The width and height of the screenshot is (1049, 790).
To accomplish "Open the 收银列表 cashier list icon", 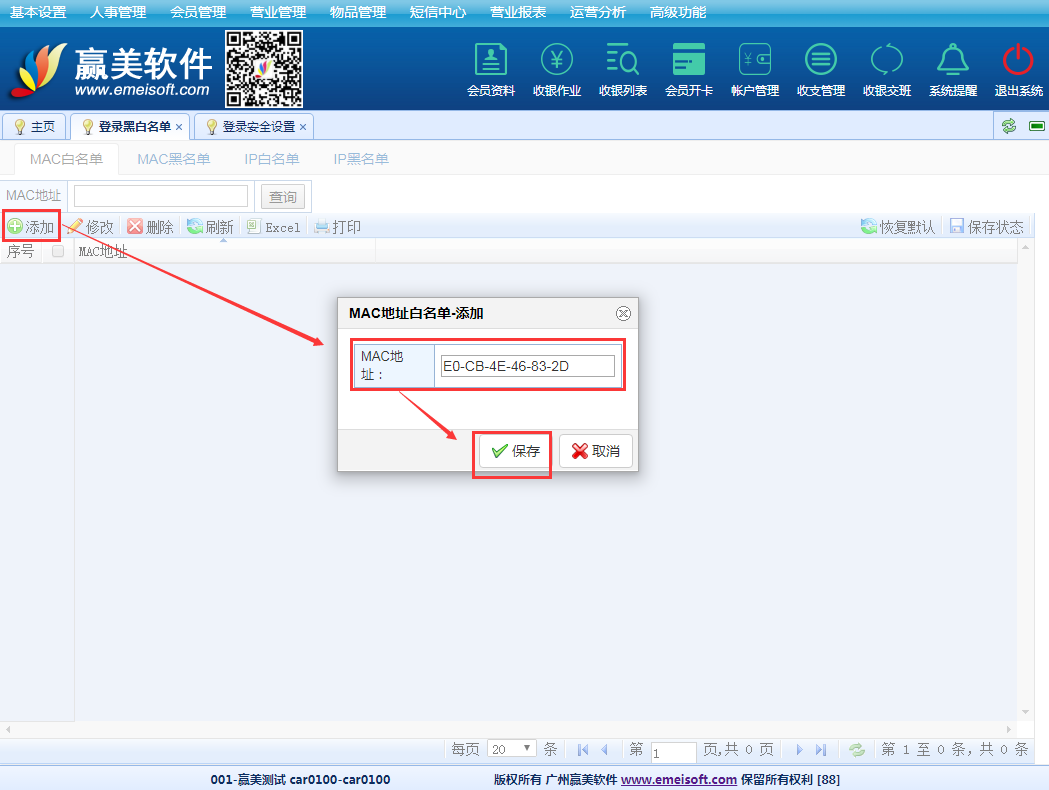I will pyautogui.click(x=623, y=62).
